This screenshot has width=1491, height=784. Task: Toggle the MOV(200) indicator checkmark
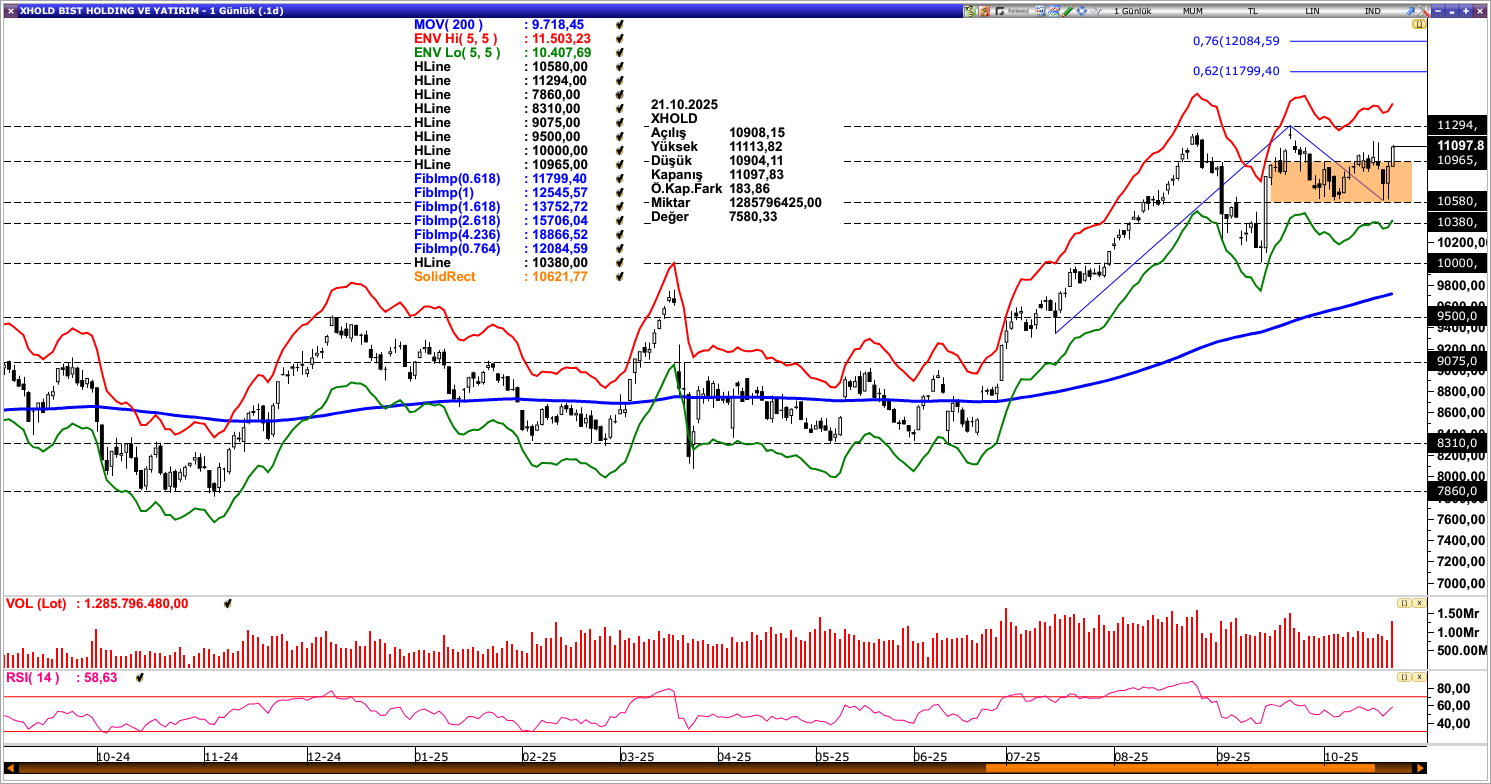click(620, 24)
